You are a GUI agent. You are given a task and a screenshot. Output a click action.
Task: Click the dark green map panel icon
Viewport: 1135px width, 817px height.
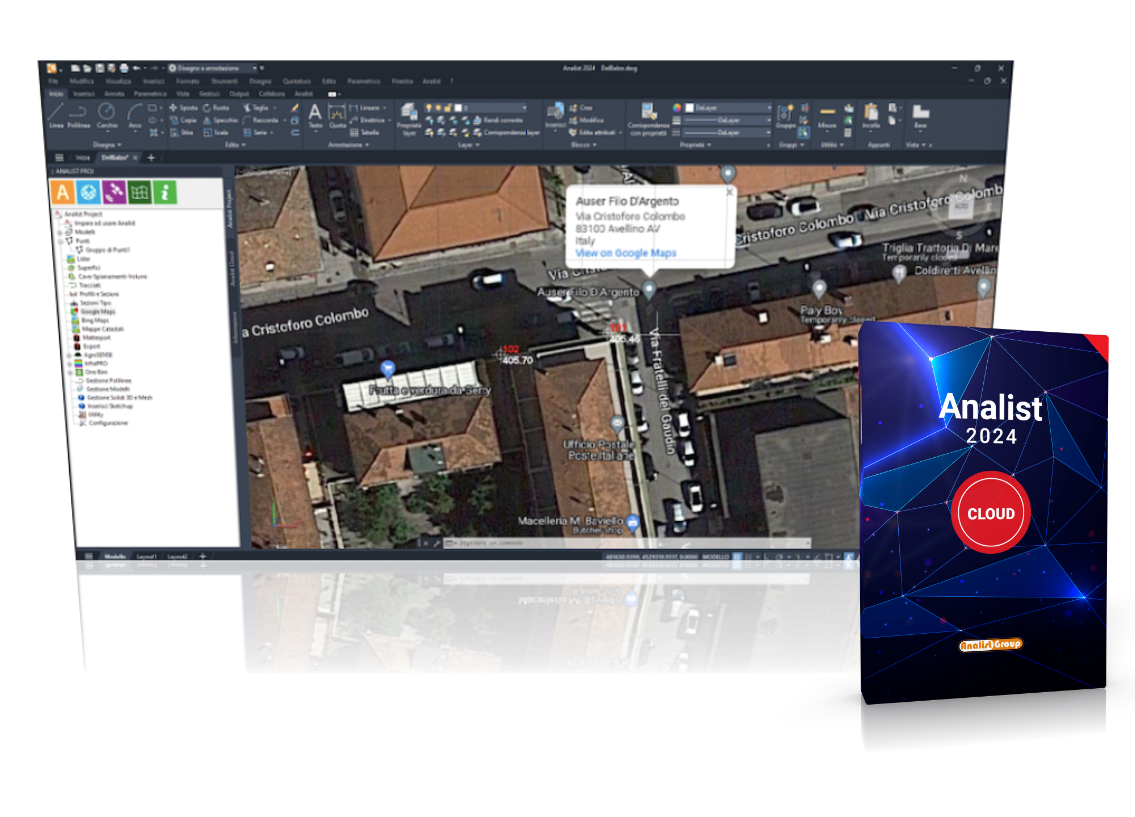click(x=139, y=192)
